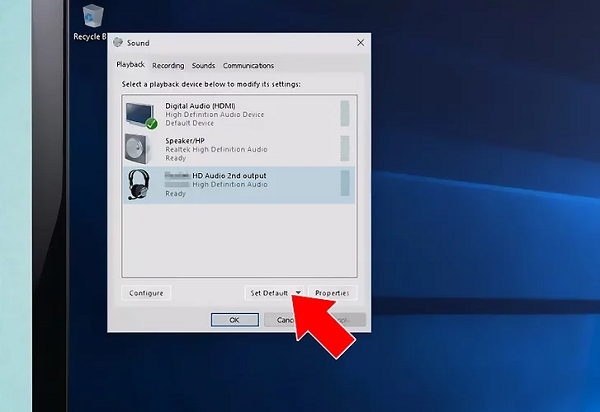Screen dimensions: 600x412
Task: Open the Sounds tab
Action: point(203,66)
